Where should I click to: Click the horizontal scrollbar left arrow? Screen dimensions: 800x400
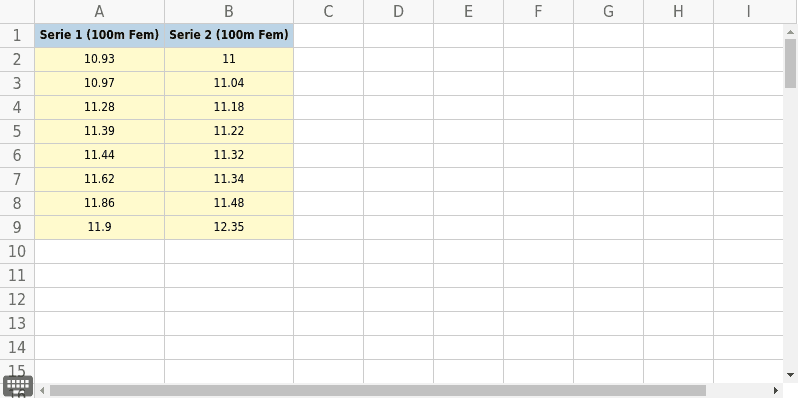click(x=42, y=390)
